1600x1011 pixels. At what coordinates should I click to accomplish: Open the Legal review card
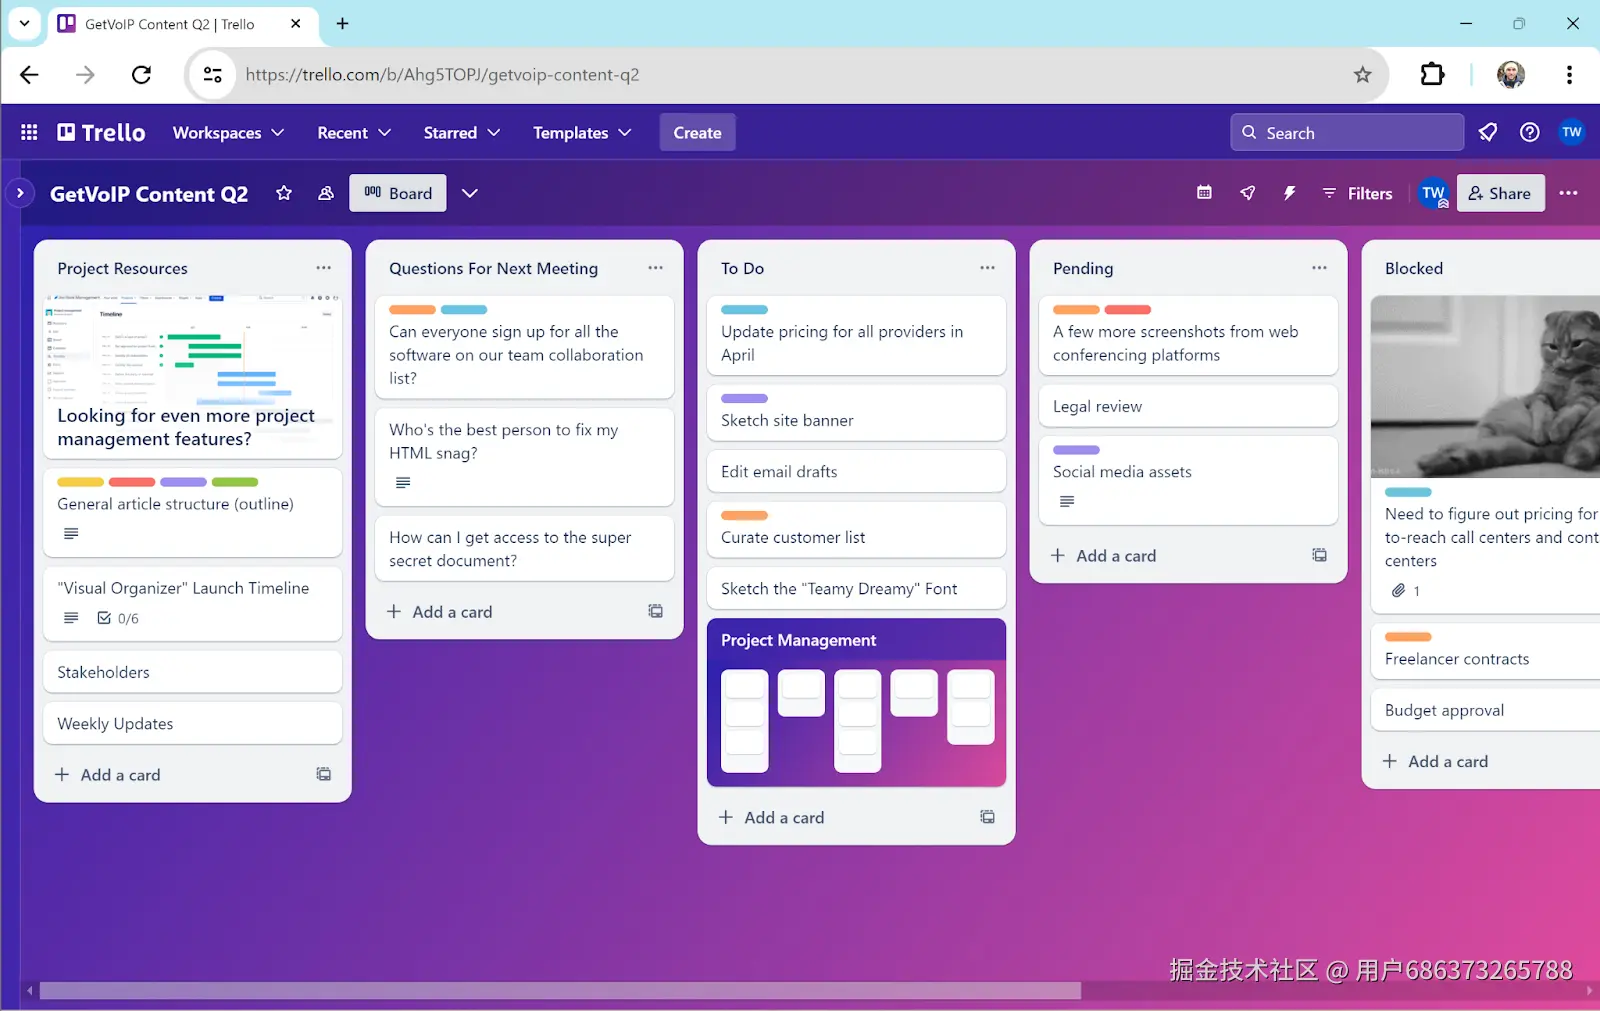[x=1188, y=407]
